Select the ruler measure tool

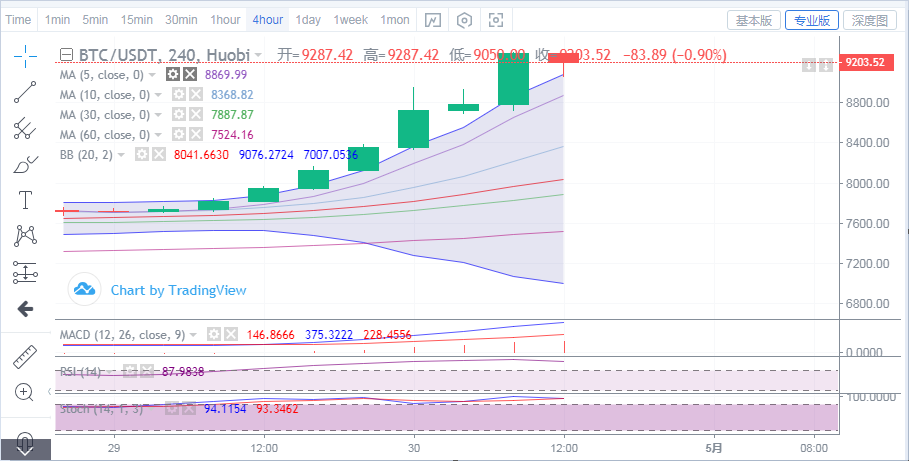(x=26, y=357)
